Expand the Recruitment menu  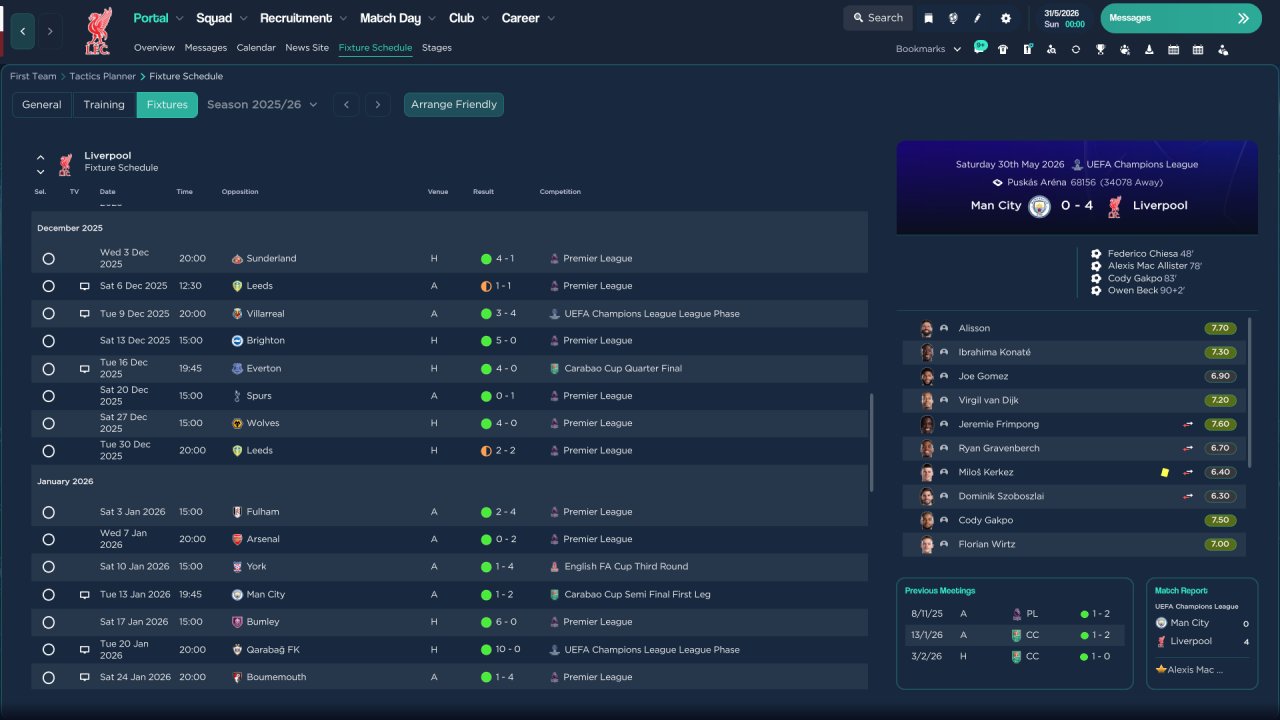coord(303,18)
